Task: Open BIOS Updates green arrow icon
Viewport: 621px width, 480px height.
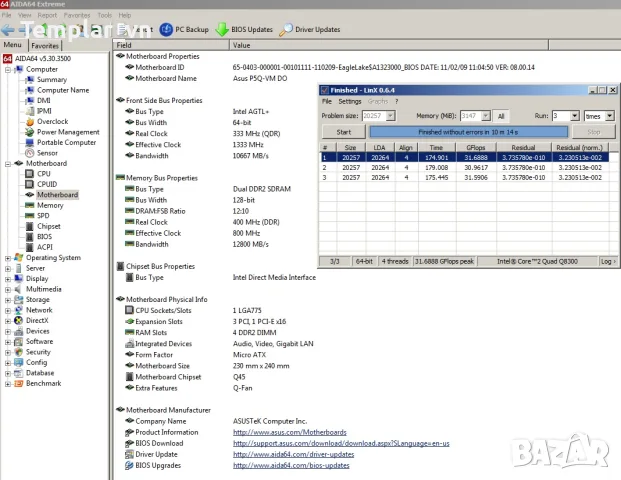Action: 222,29
